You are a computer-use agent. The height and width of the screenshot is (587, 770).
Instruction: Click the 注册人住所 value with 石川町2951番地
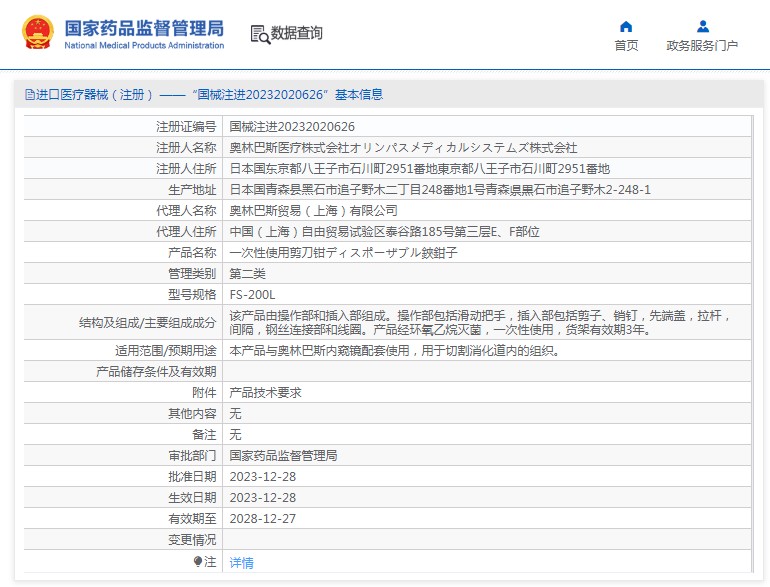[419, 169]
